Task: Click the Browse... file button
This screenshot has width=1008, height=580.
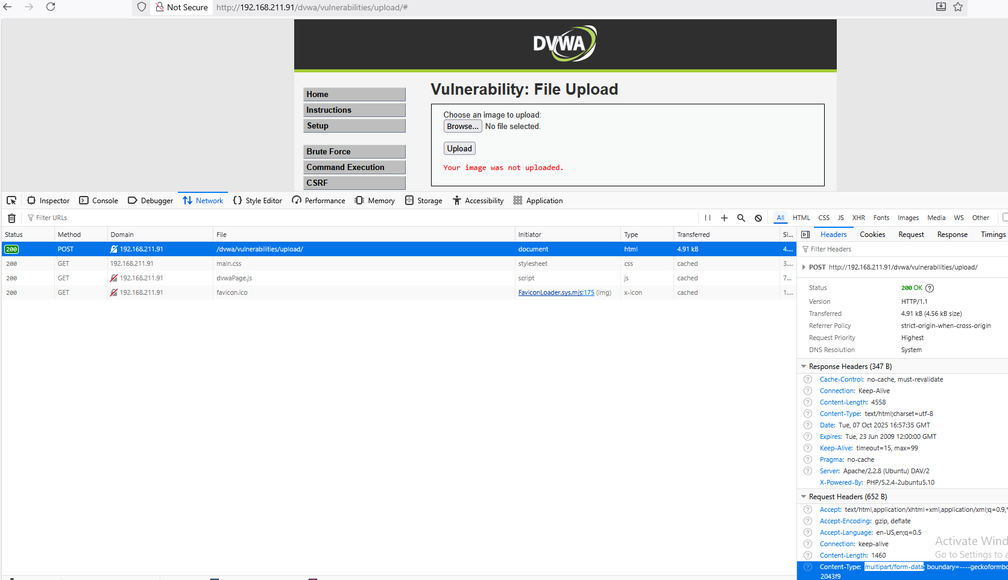Action: 462,127
